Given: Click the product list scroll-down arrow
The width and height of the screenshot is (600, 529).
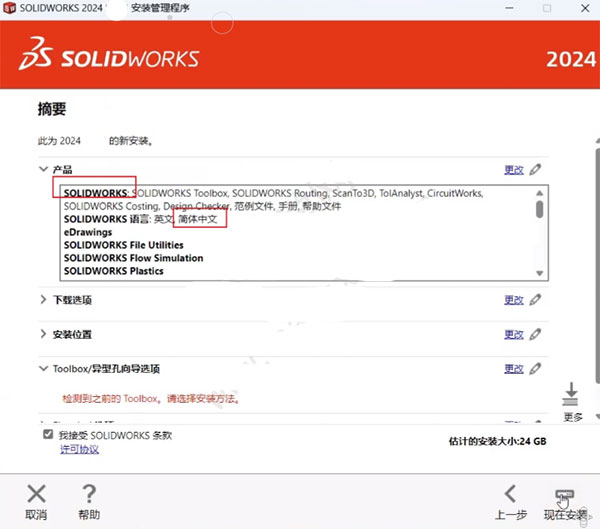Looking at the screenshot, I should [540, 273].
